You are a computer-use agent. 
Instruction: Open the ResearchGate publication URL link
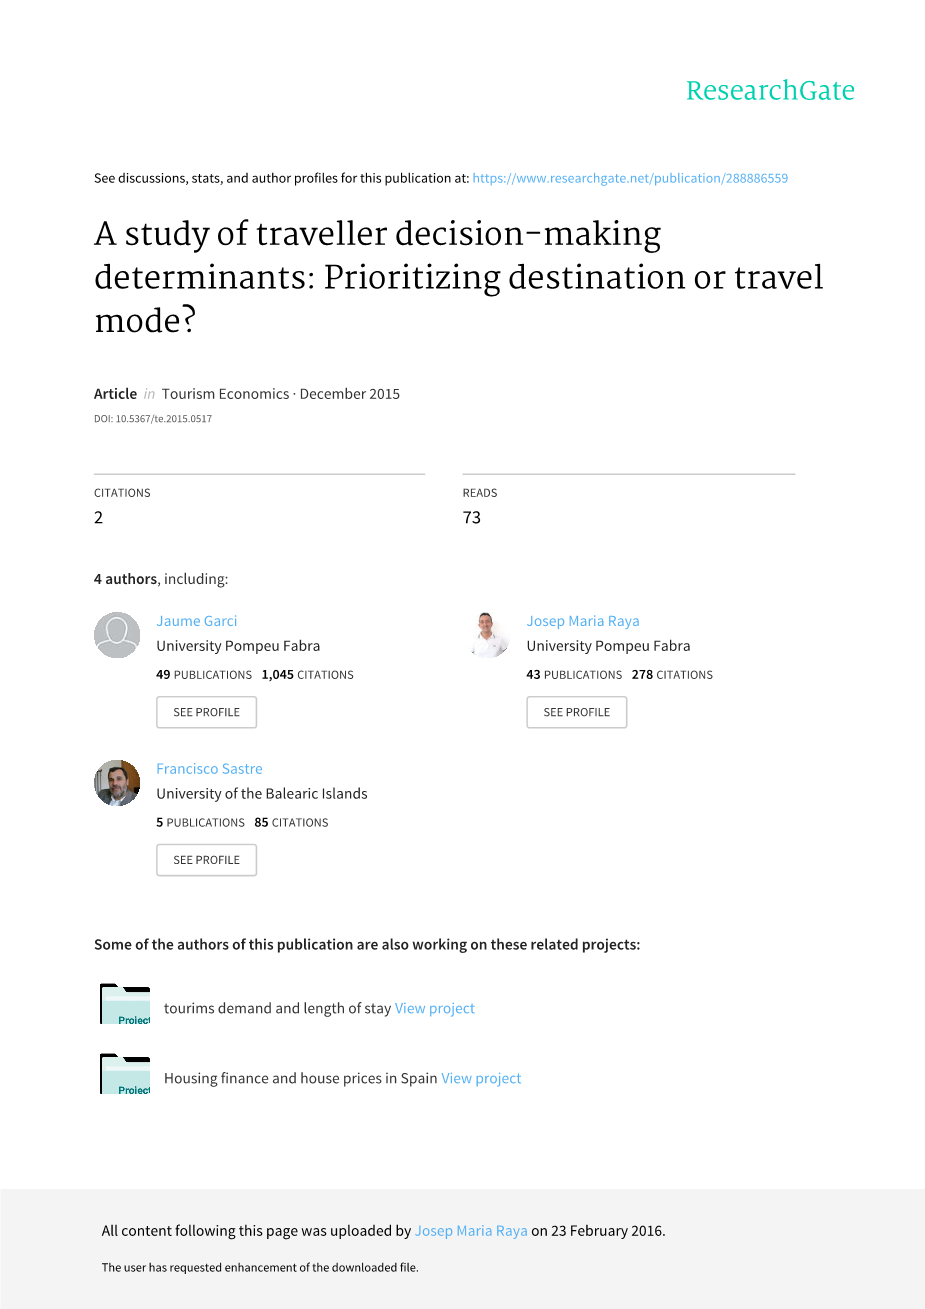click(630, 178)
